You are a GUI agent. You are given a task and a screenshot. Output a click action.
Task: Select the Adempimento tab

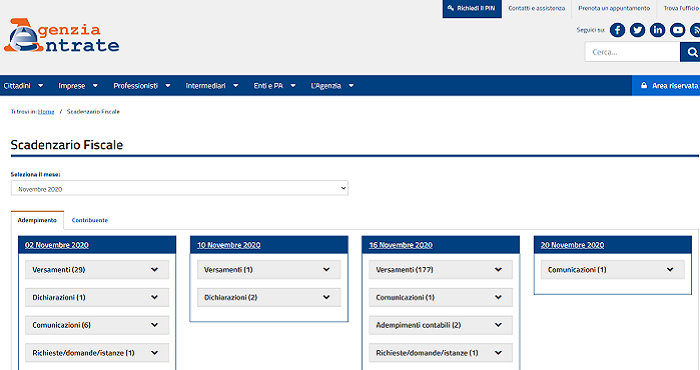[x=37, y=220]
